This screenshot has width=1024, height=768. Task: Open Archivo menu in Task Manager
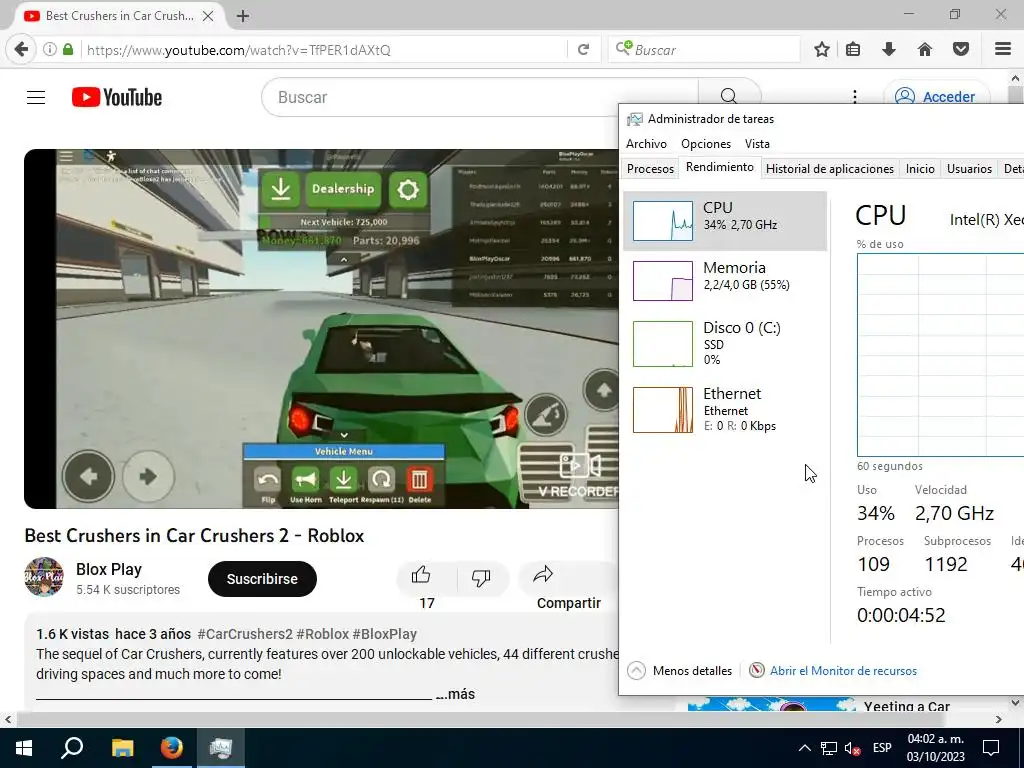point(647,144)
